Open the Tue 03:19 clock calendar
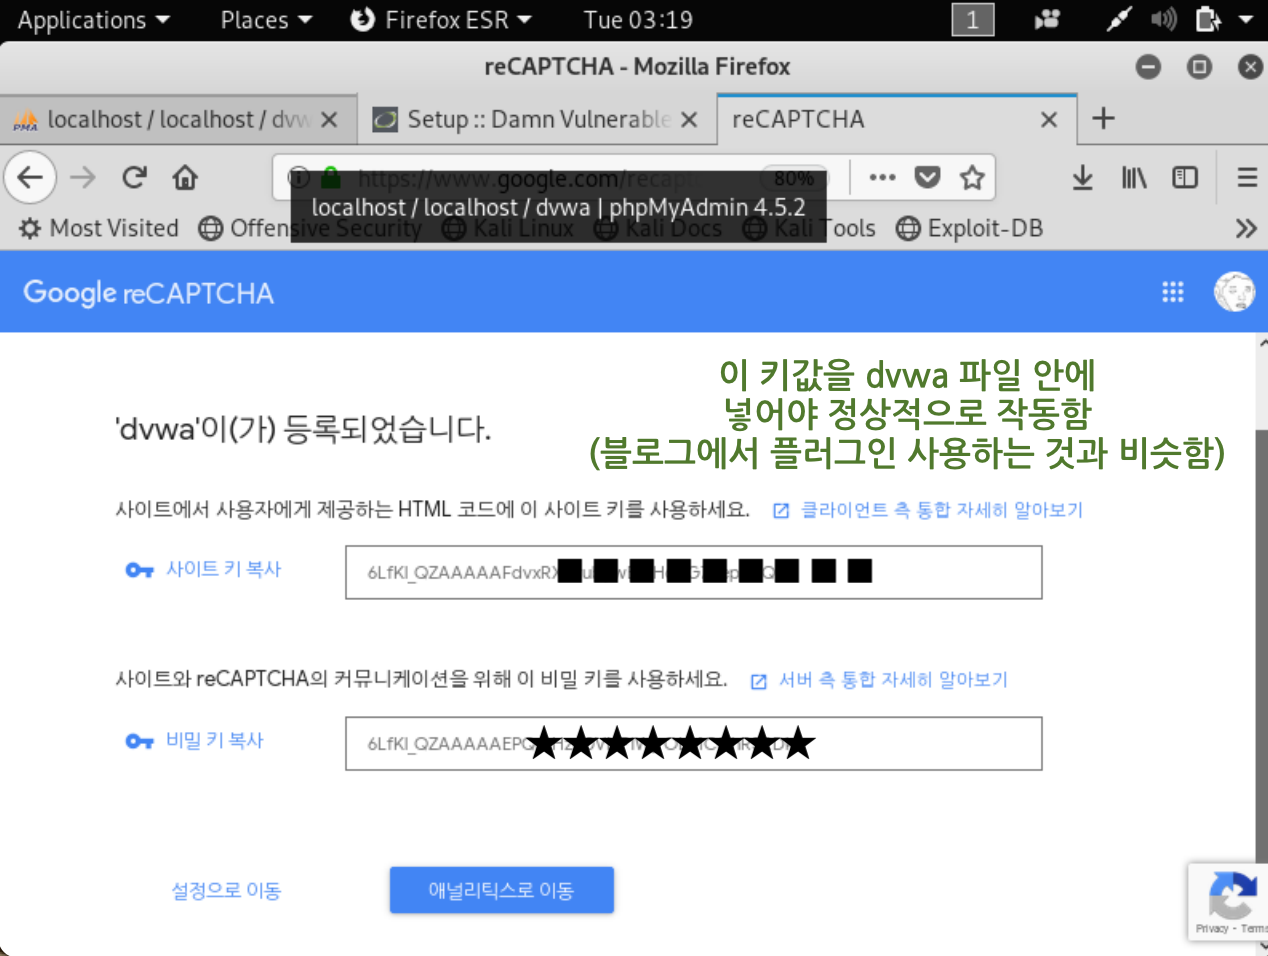 (x=638, y=19)
